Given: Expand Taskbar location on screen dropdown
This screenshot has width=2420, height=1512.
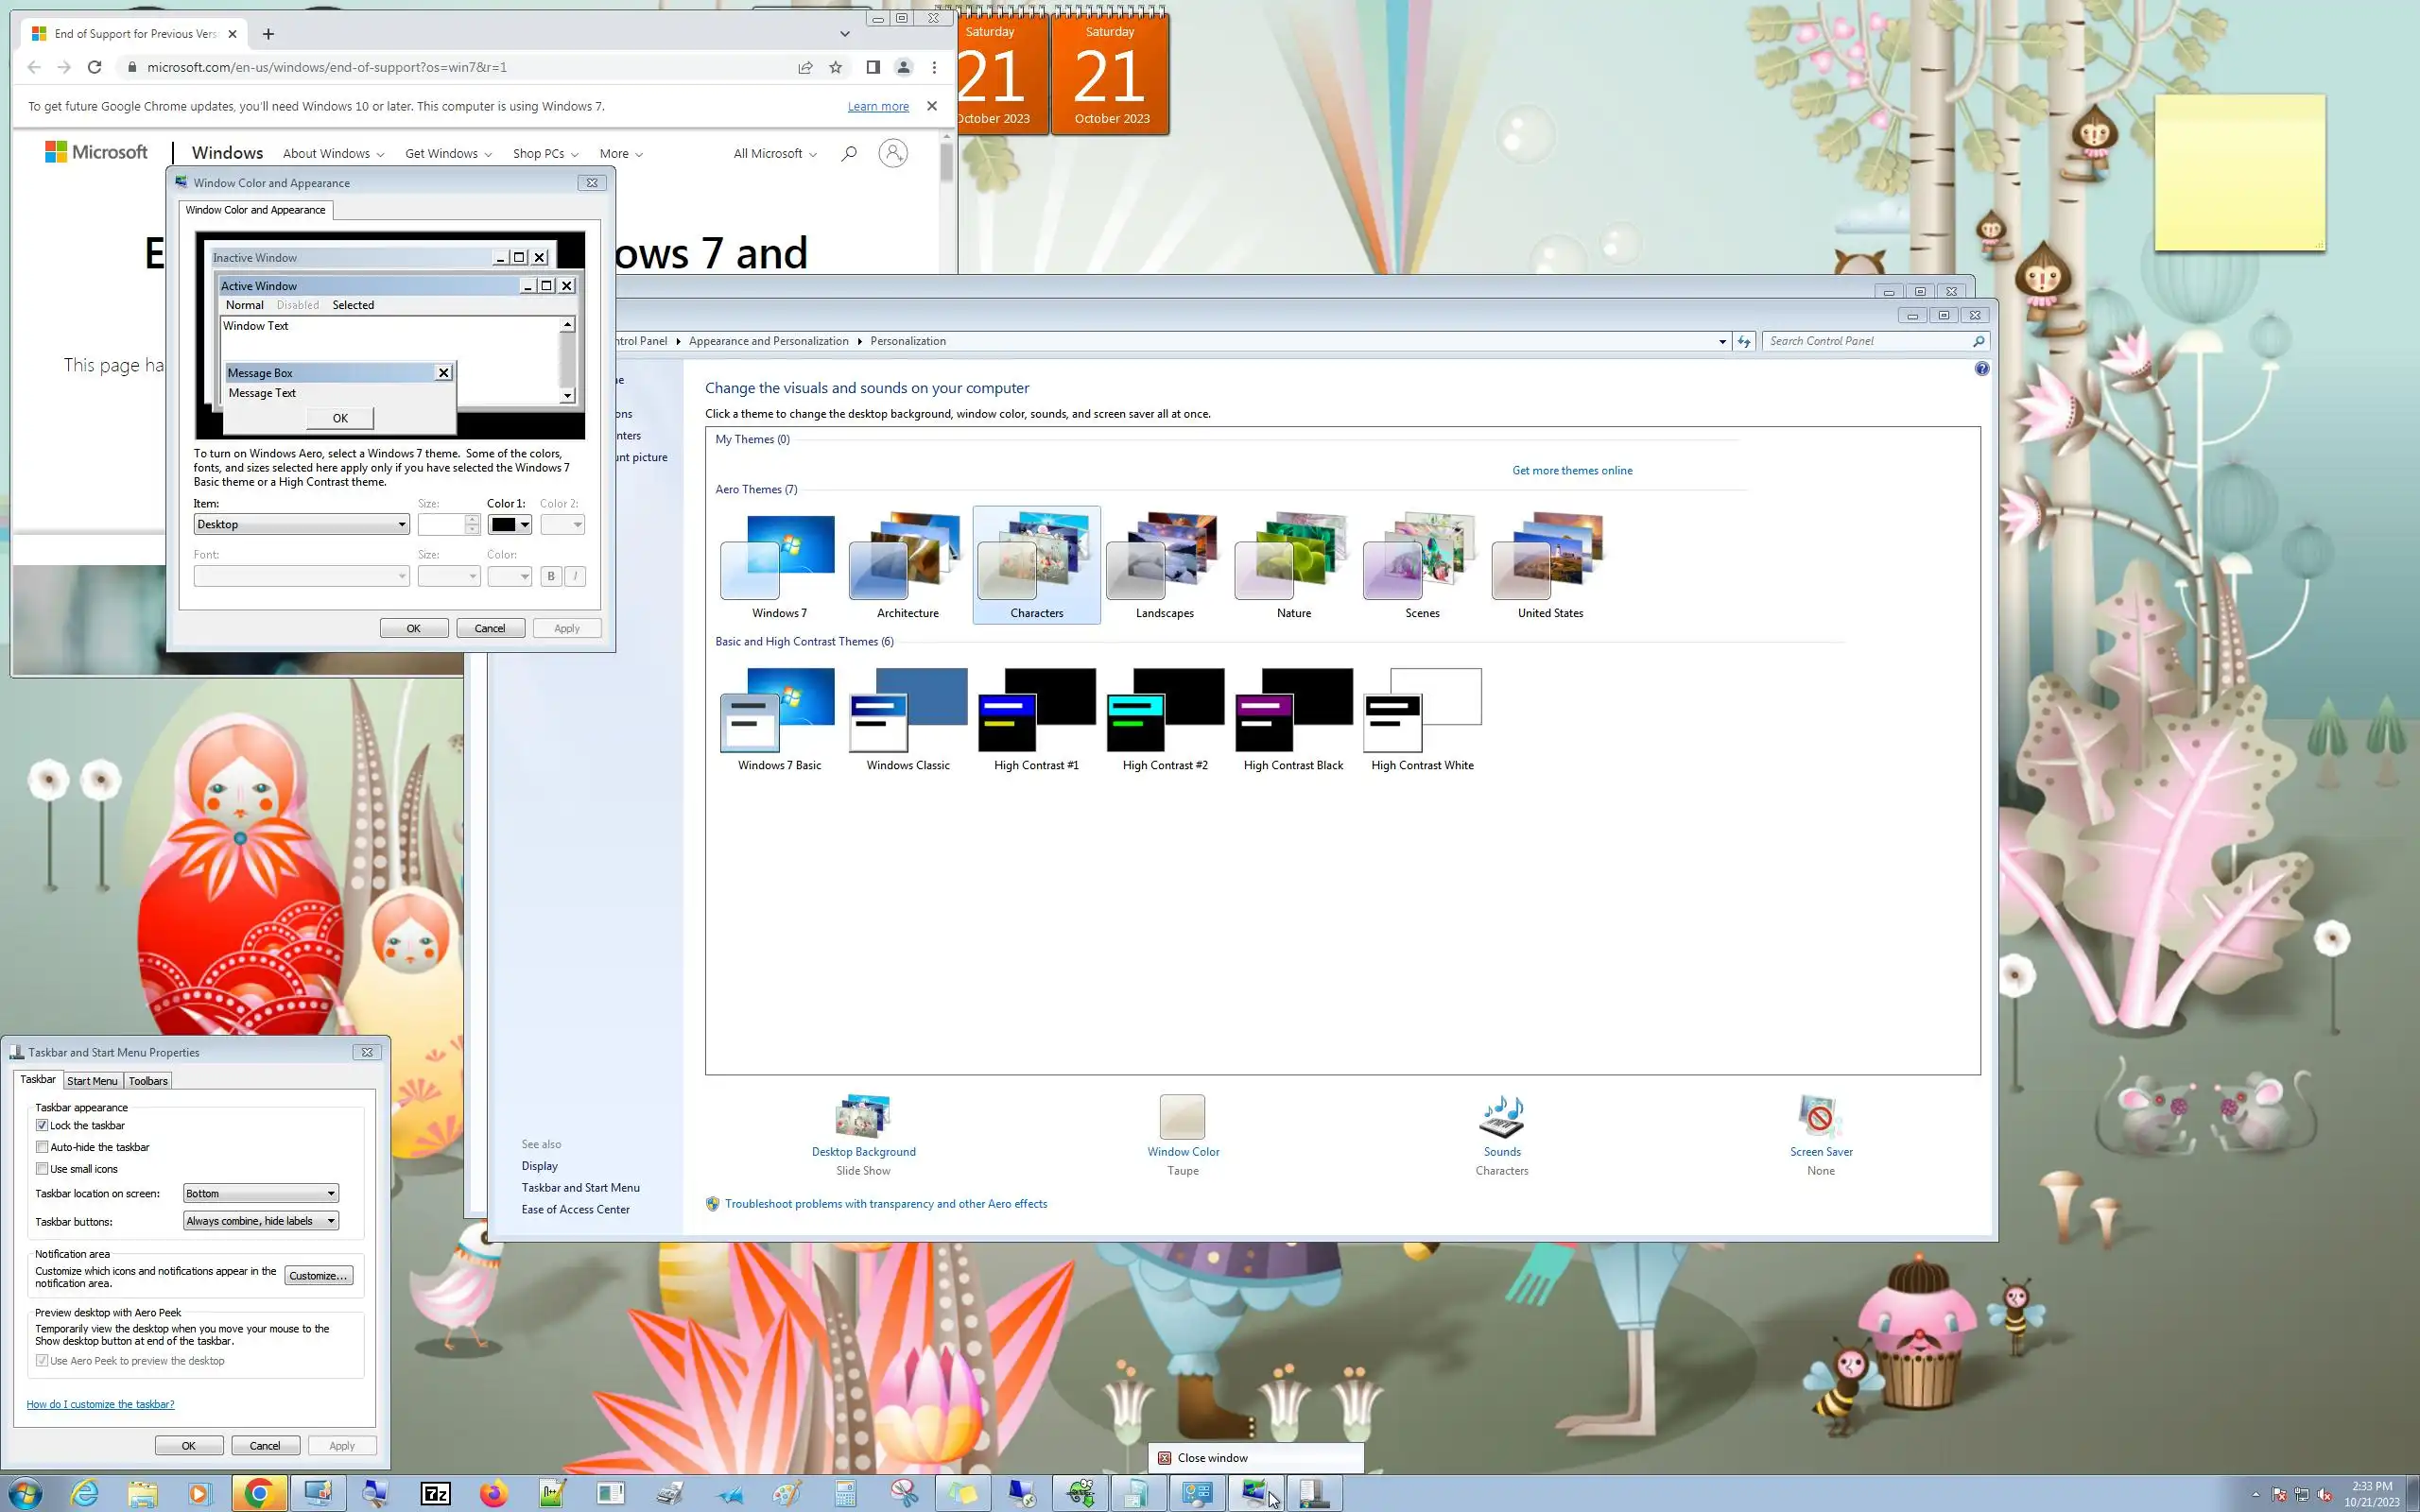Looking at the screenshot, I should 261,1193.
